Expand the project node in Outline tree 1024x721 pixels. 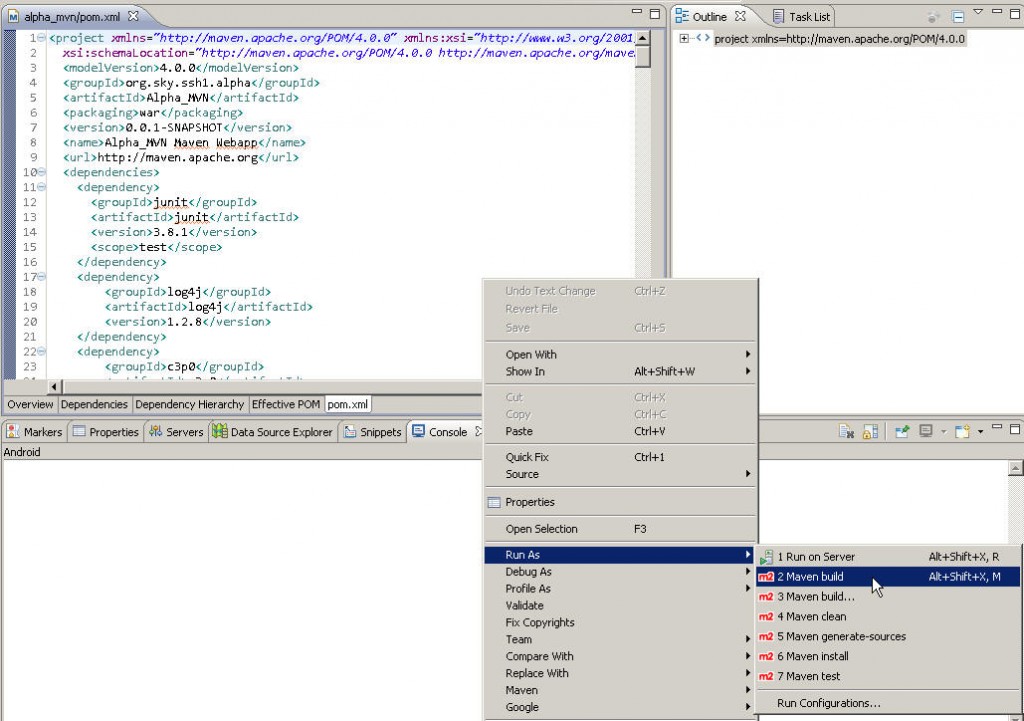pyautogui.click(x=685, y=38)
